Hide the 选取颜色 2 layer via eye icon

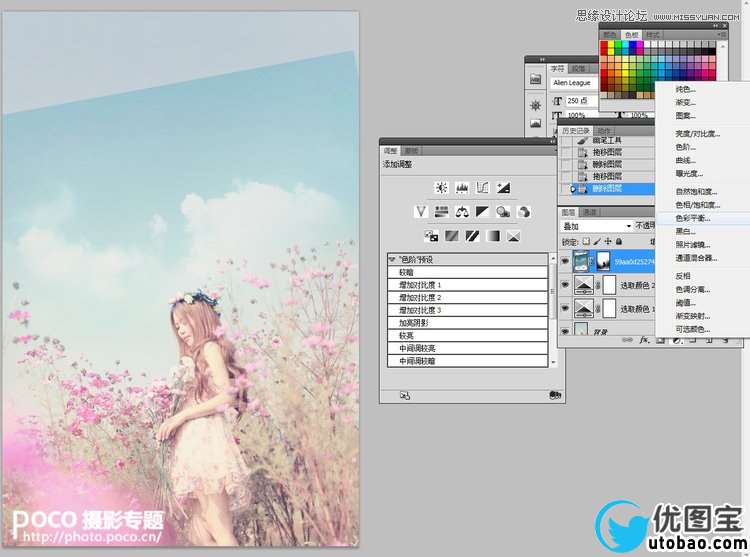pyautogui.click(x=566, y=287)
